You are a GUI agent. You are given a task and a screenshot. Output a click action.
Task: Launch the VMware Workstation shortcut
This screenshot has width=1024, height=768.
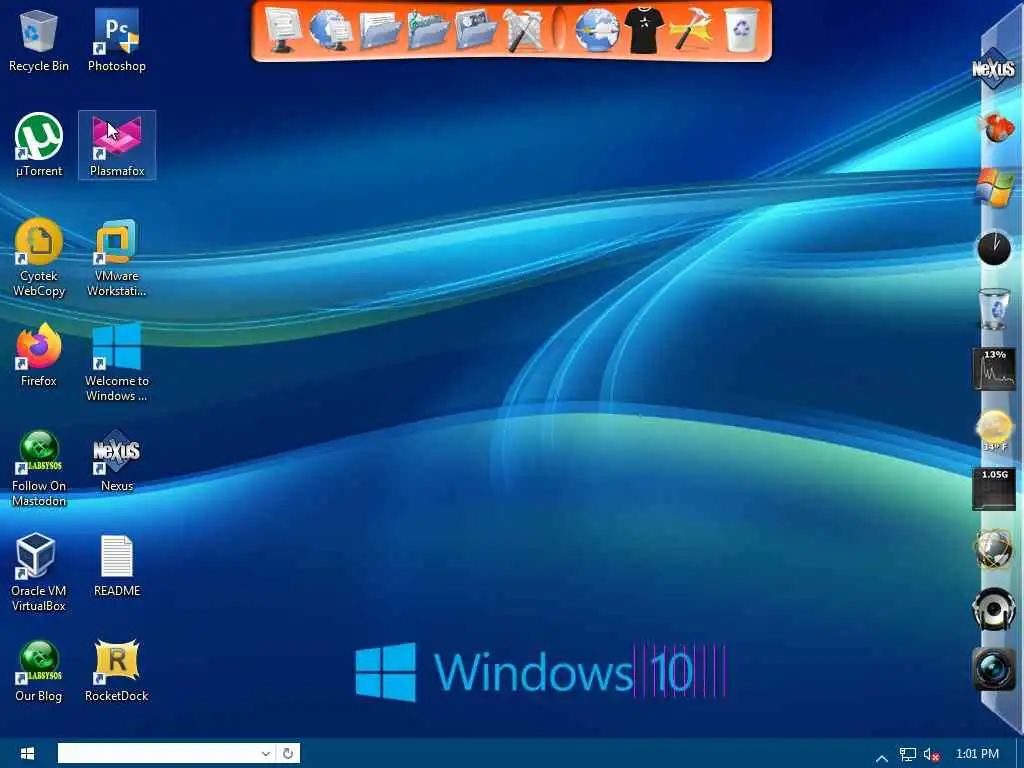(x=117, y=257)
